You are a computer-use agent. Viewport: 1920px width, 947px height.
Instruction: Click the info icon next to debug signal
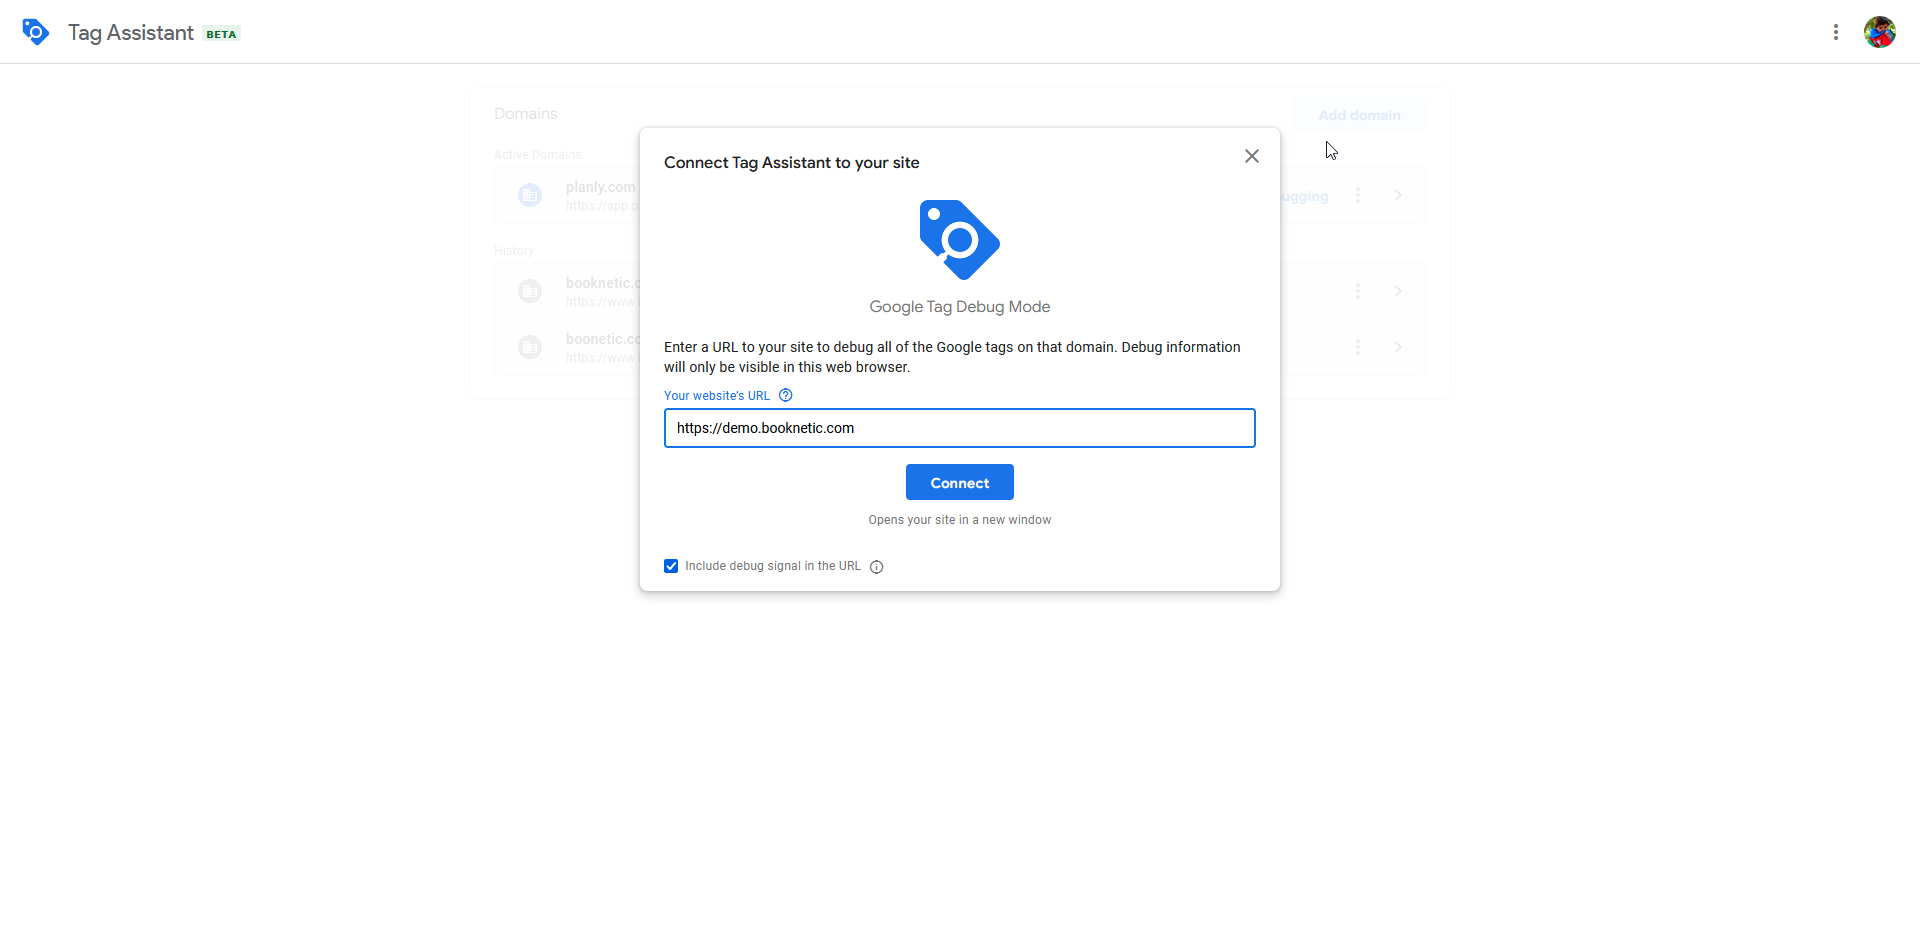tap(877, 567)
